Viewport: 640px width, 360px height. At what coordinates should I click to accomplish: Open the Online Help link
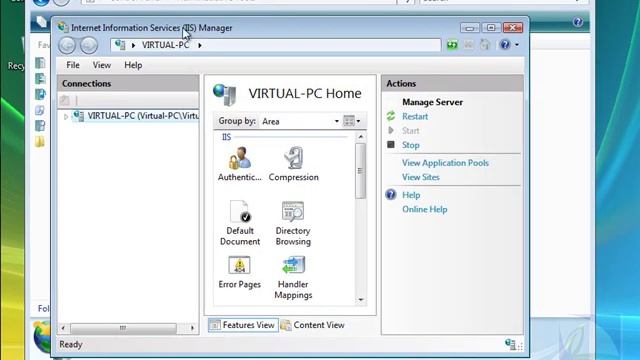pyautogui.click(x=424, y=209)
